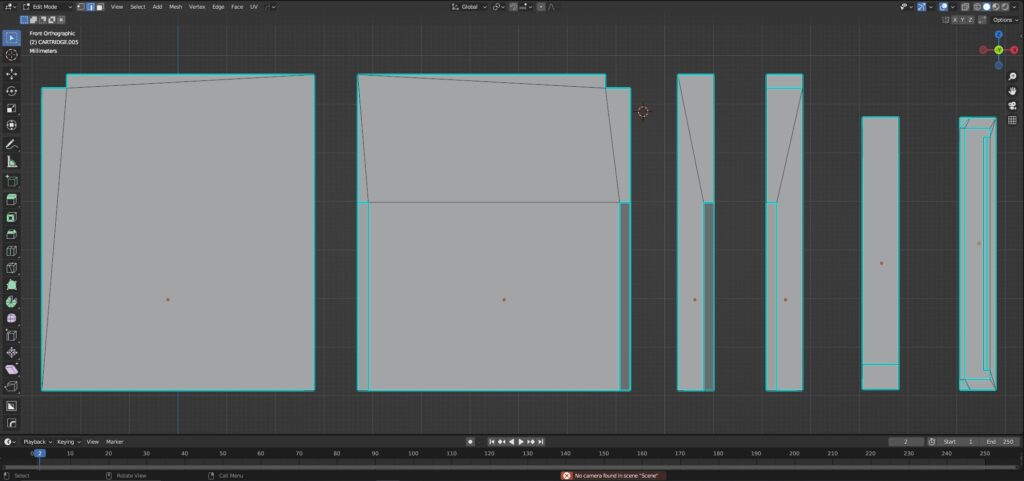Activate the Cursor tool
The width and height of the screenshot is (1024, 481).
(x=12, y=55)
